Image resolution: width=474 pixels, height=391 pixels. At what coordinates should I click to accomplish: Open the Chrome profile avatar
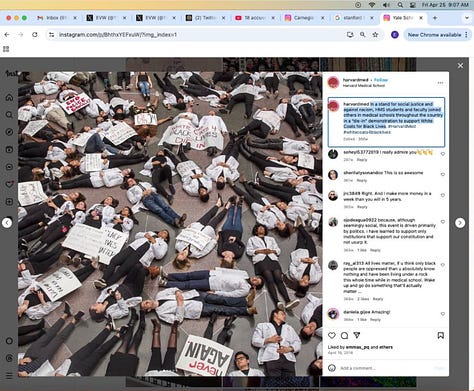(395, 35)
